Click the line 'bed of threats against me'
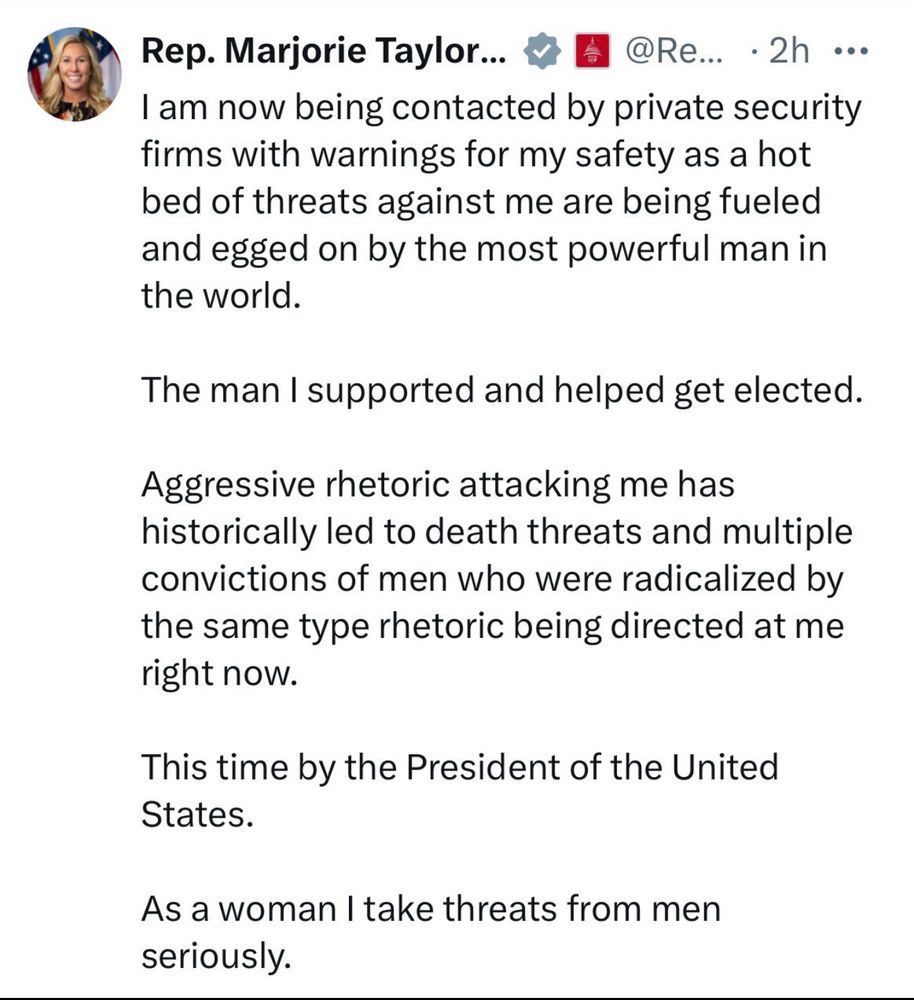914x1000 pixels. pyautogui.click(x=481, y=202)
